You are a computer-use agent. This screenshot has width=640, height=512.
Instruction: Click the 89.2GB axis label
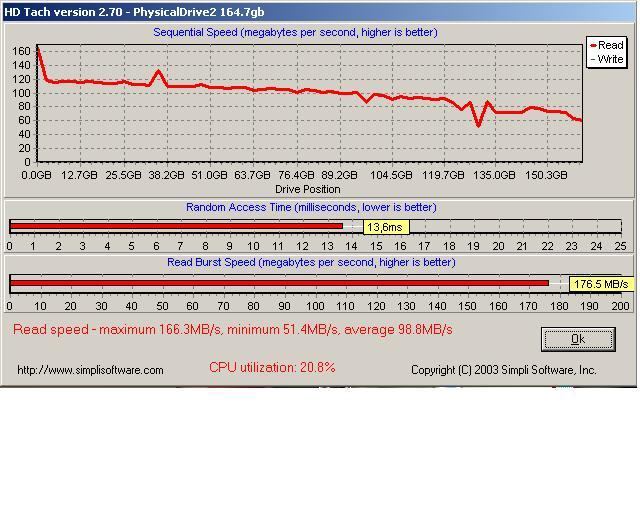[339, 175]
